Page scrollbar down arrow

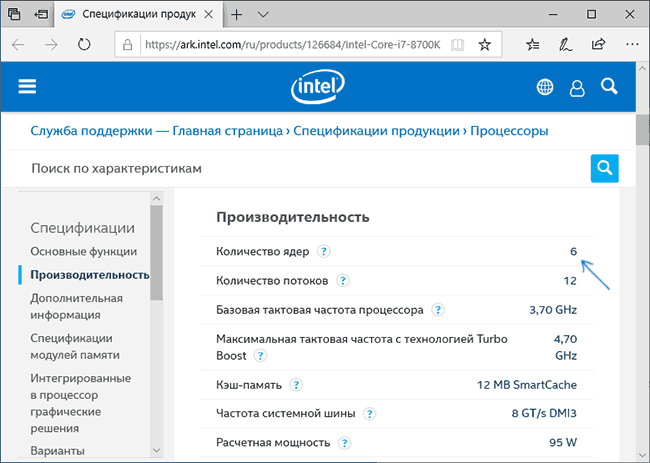(643, 456)
